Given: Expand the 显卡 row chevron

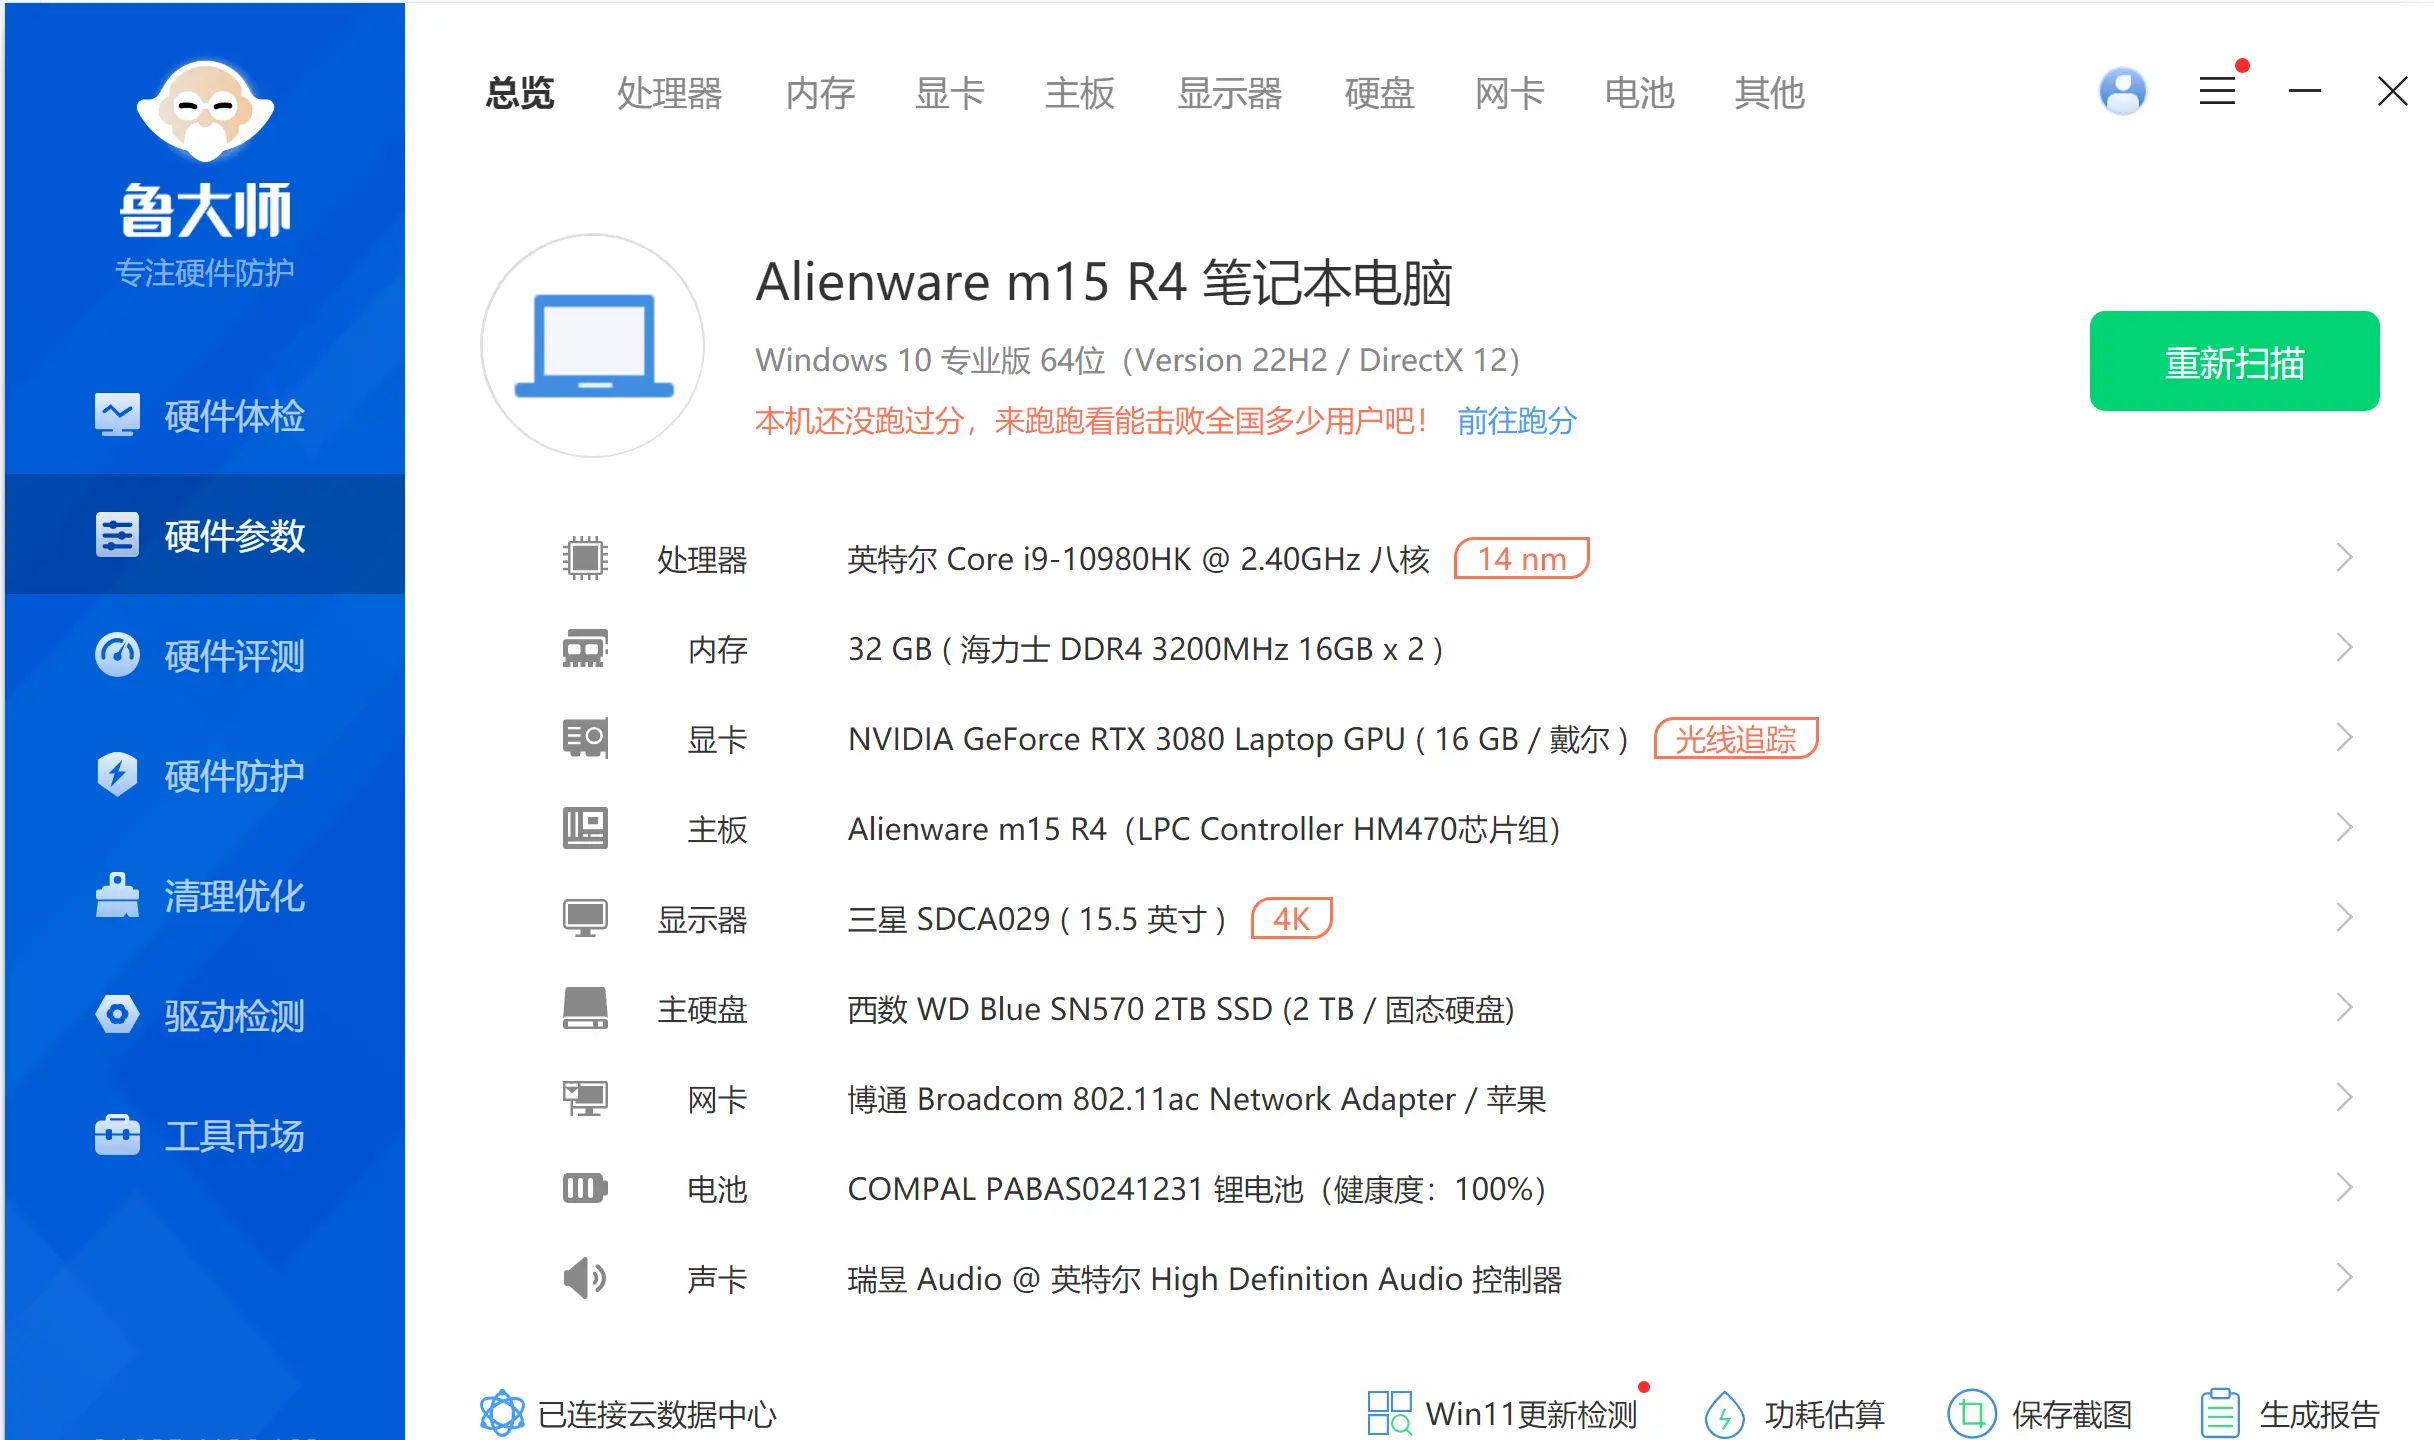Looking at the screenshot, I should click(2344, 738).
